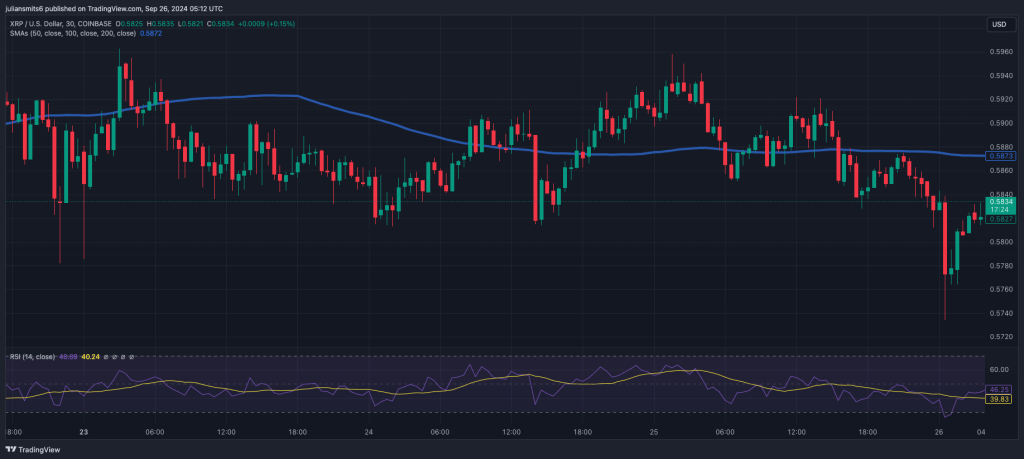Viewport: 1024px width, 459px height.
Task: Click the blue SMA value 0.5872
Action: pyautogui.click(x=151, y=33)
